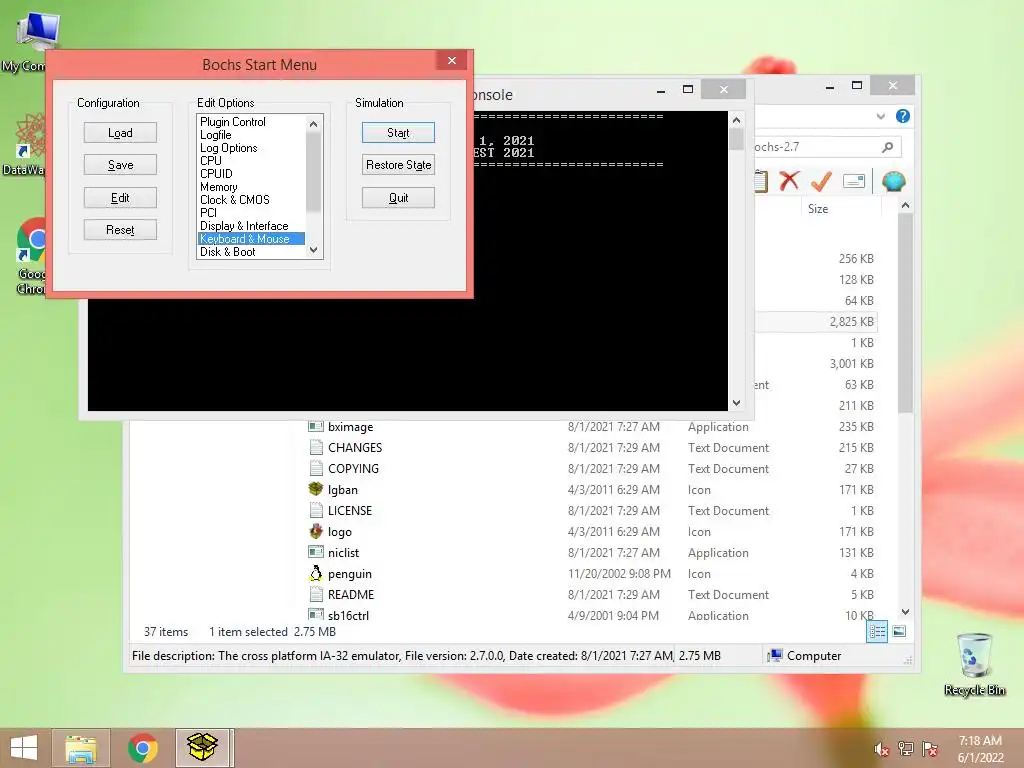Screen dimensions: 1024x768
Task: Open Chrome from the taskbar
Action: pyautogui.click(x=142, y=748)
